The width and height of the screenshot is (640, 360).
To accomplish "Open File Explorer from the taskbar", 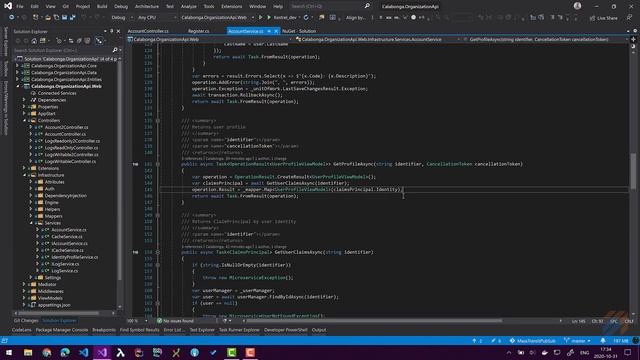I will (28, 352).
